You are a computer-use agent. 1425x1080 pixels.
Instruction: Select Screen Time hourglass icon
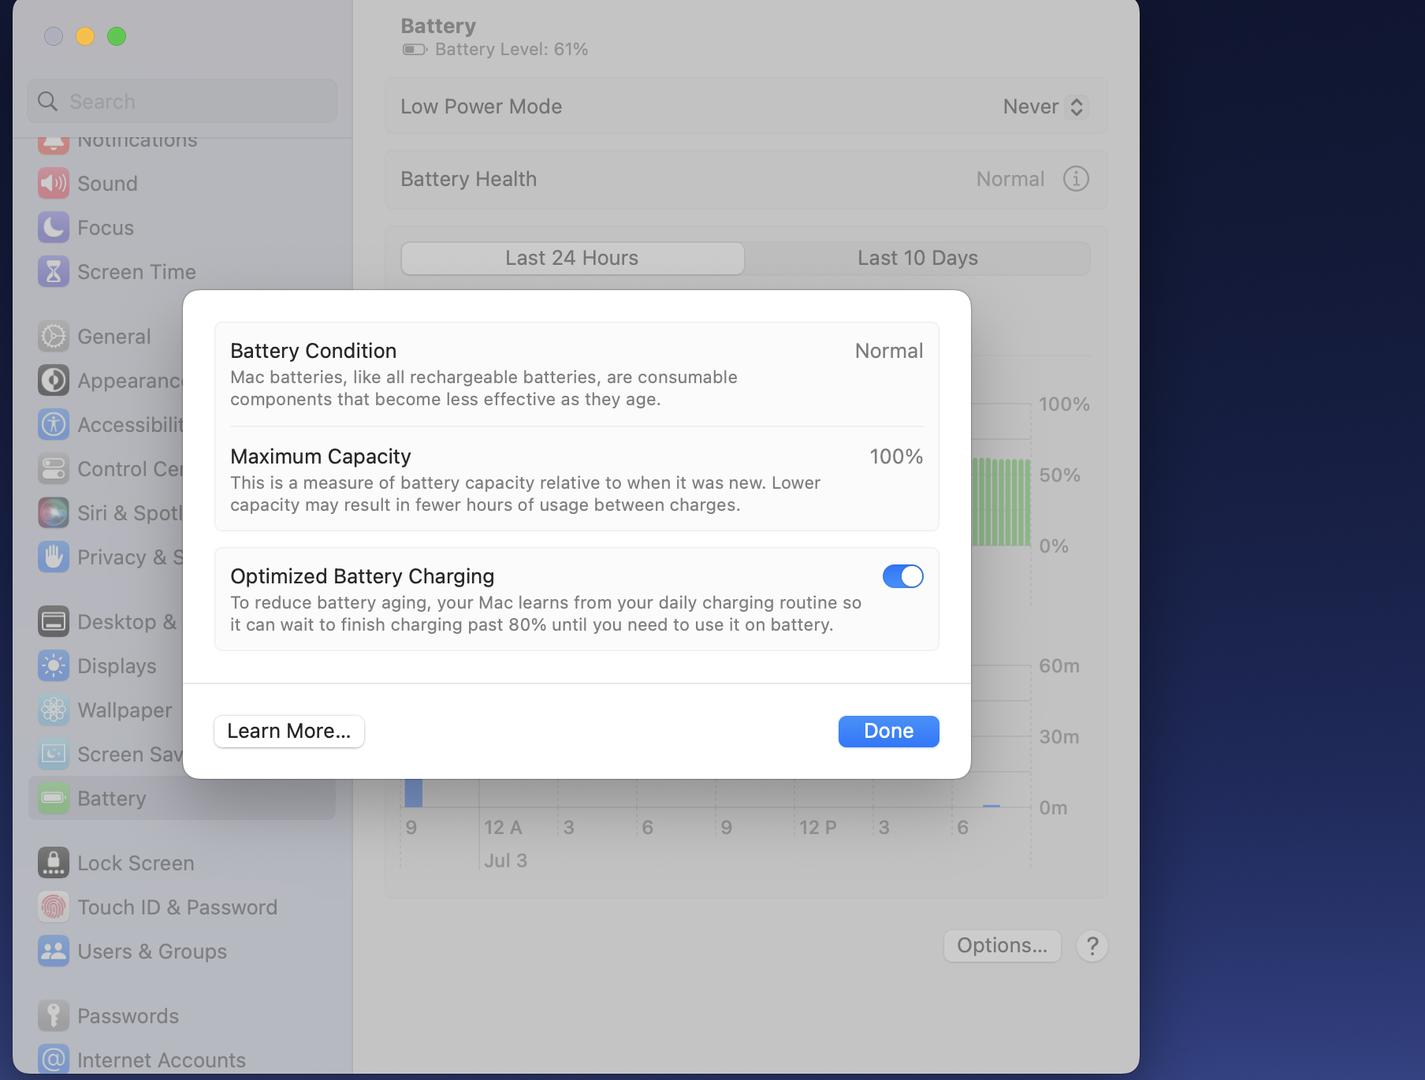pos(53,272)
